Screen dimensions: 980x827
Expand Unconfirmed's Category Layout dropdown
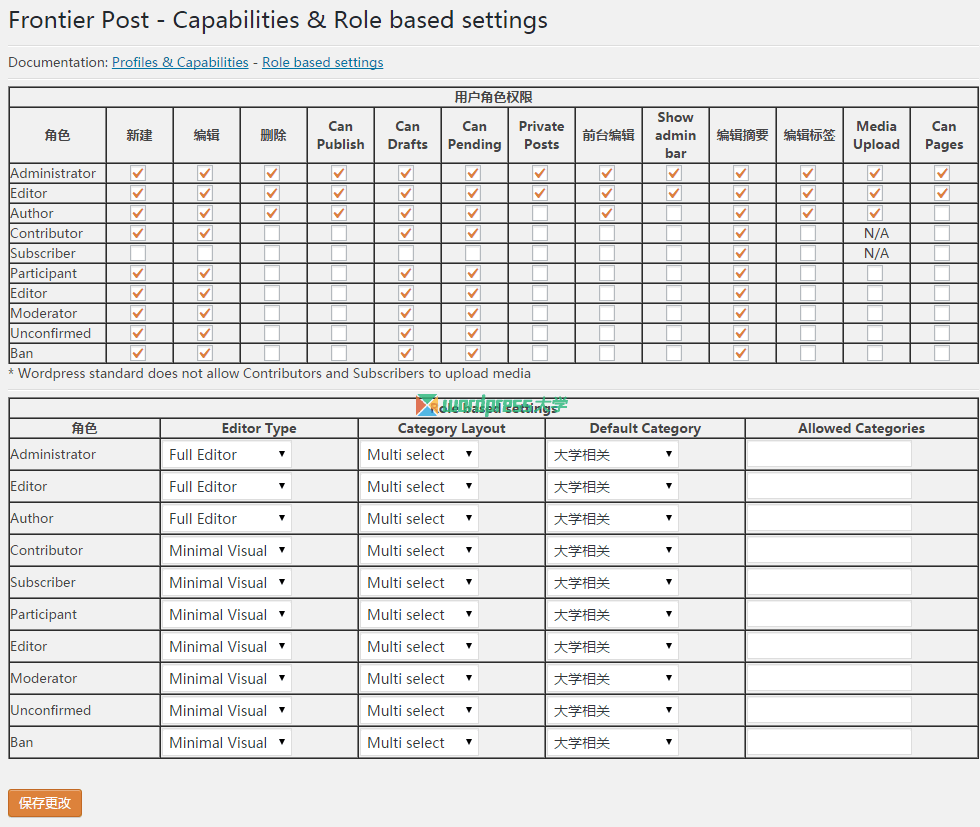pos(419,710)
